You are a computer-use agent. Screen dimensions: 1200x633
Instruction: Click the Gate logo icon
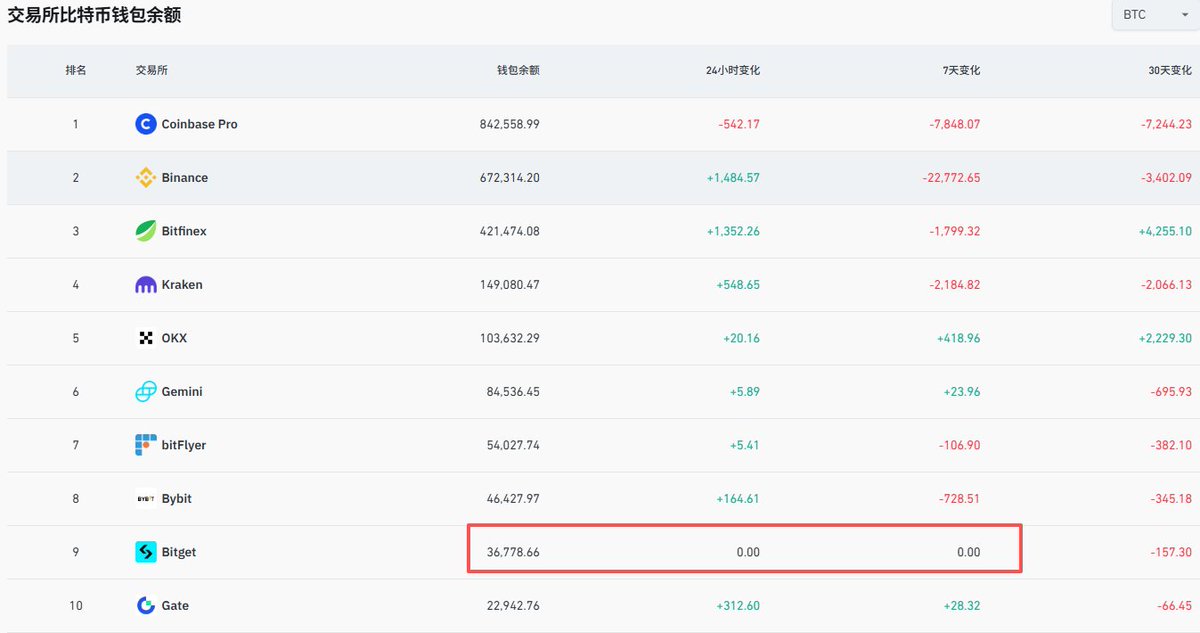click(x=146, y=606)
